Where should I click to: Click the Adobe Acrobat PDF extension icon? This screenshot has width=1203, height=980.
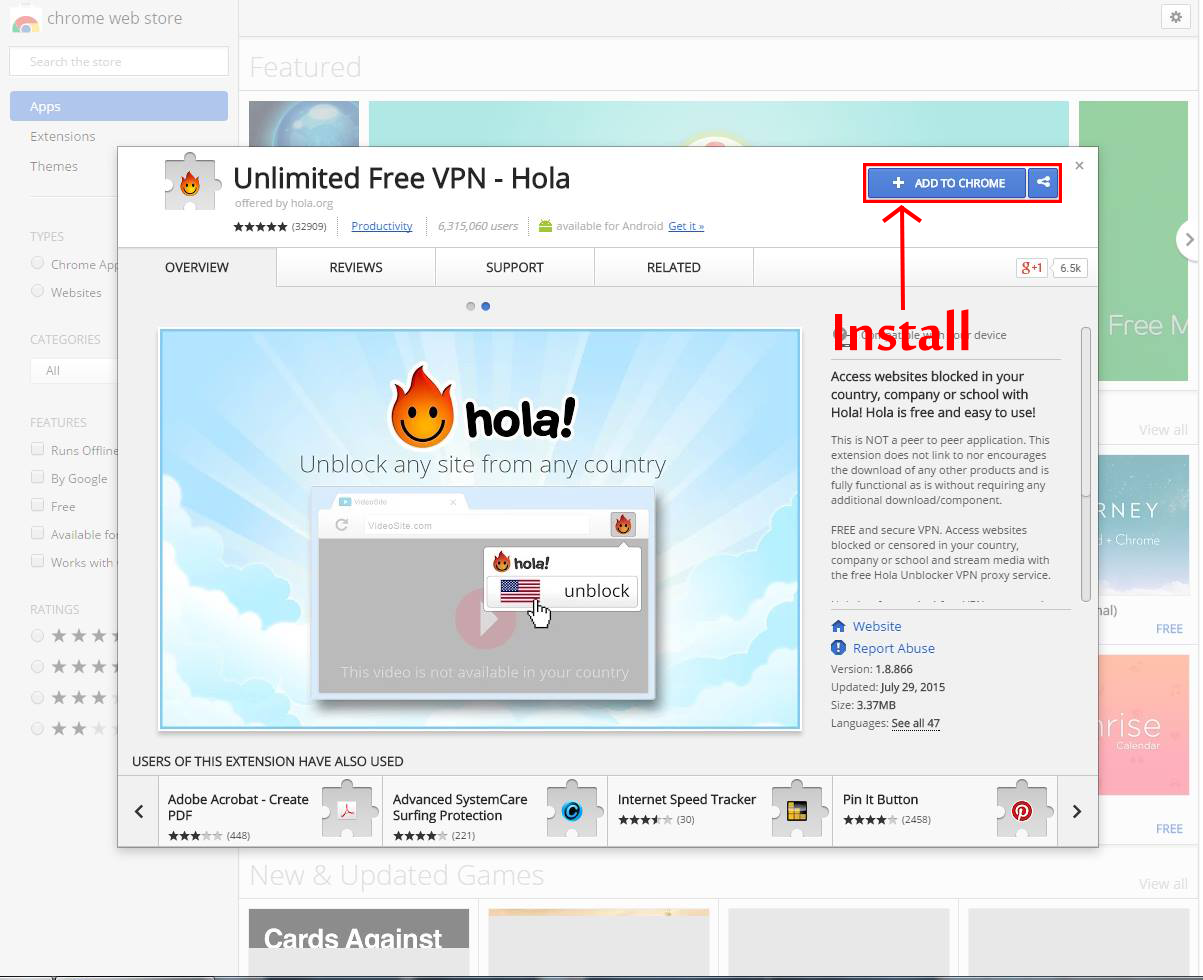point(346,811)
